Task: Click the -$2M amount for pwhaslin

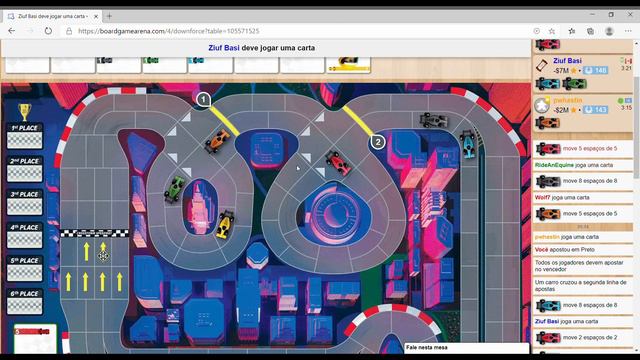Action: (561, 110)
